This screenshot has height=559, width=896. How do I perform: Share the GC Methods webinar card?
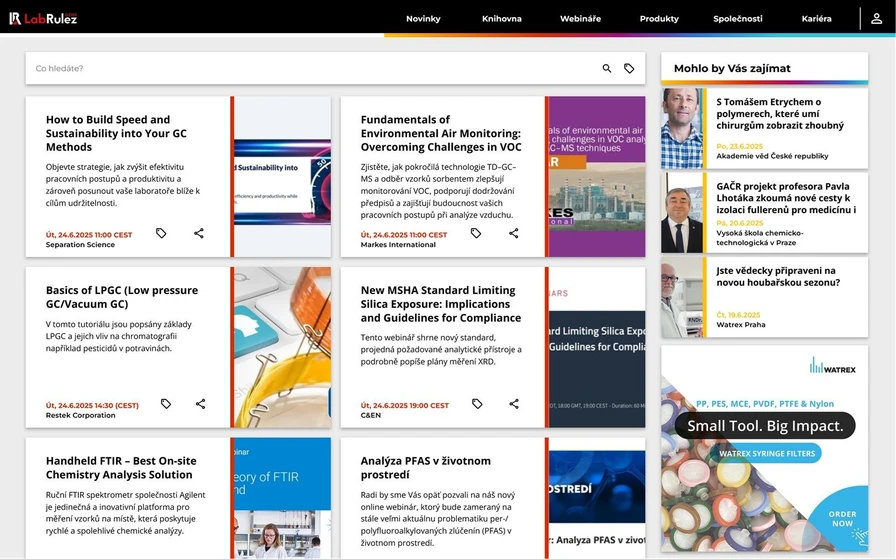pyautogui.click(x=199, y=233)
